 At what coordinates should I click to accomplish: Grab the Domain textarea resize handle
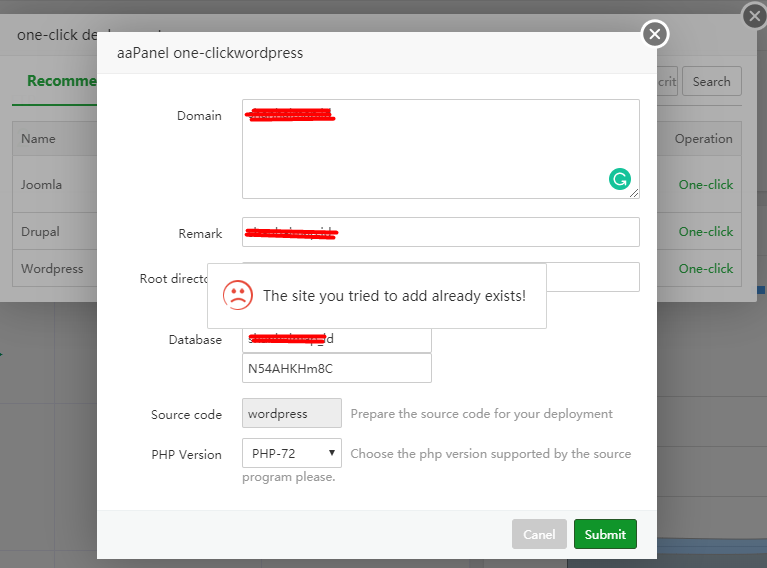pos(634,193)
